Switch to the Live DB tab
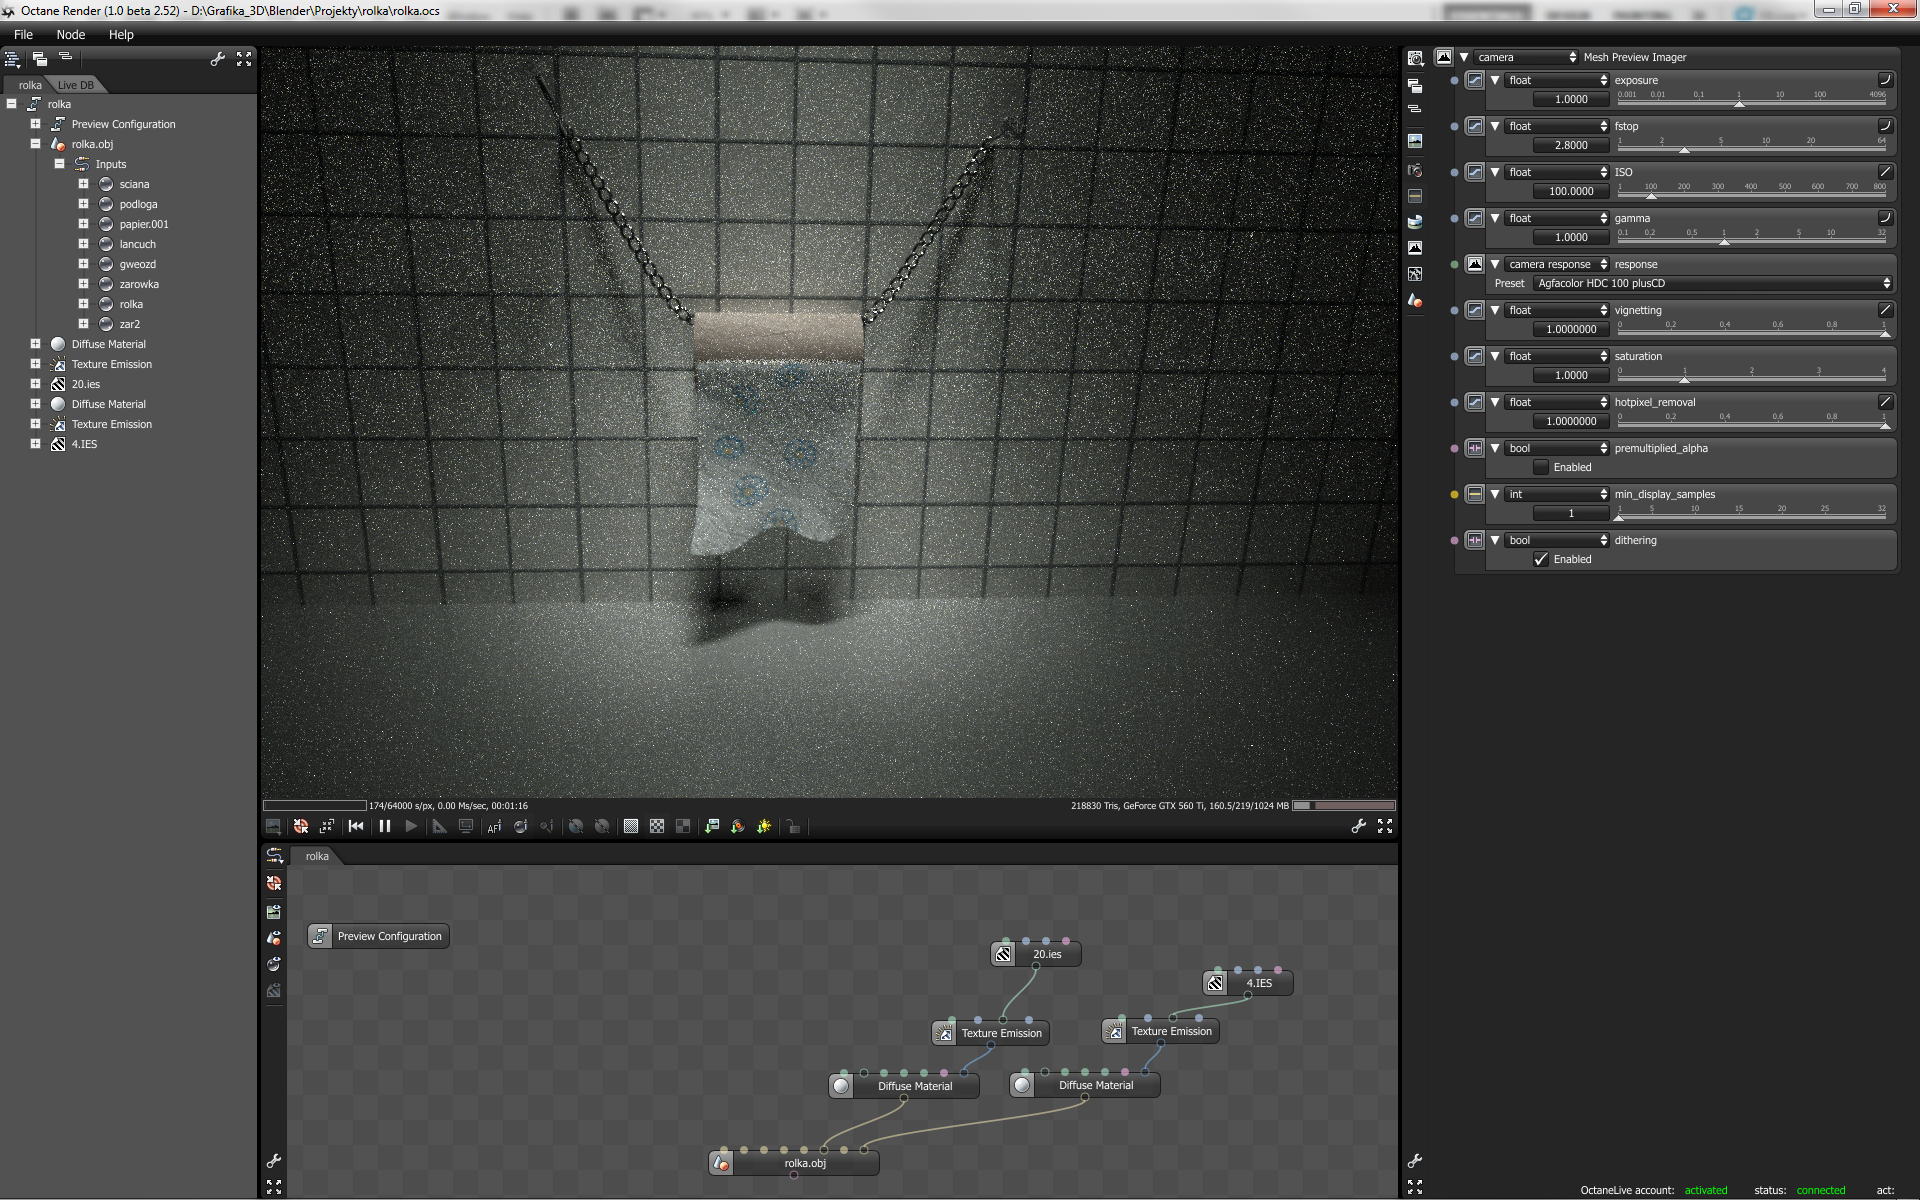 click(x=75, y=85)
